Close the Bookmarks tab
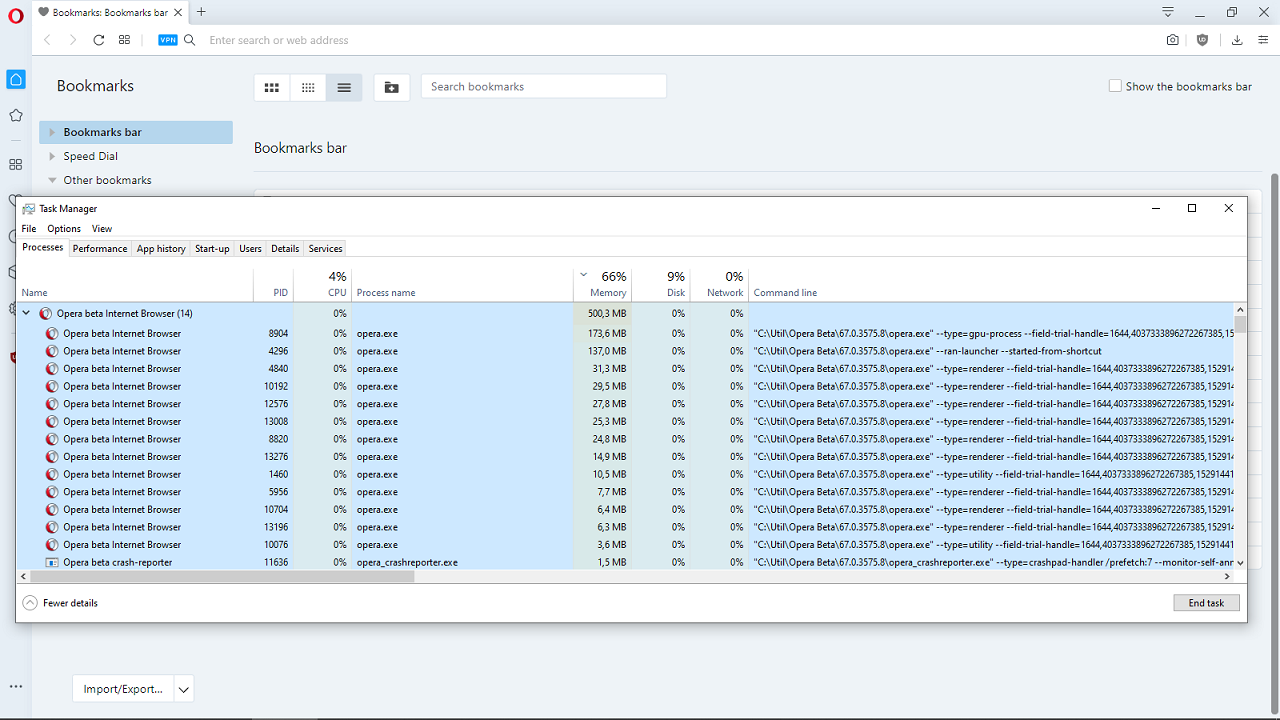 click(x=179, y=12)
